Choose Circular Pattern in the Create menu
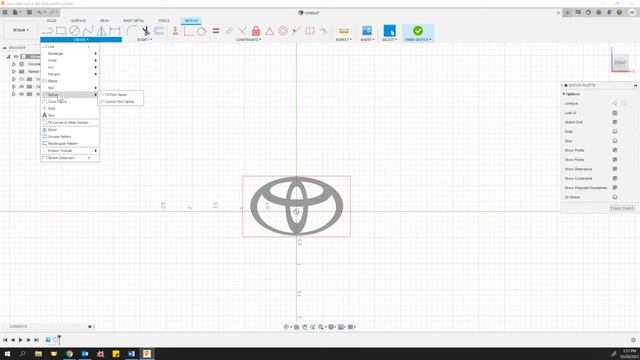Image resolution: width=640 pixels, height=360 pixels. point(70,137)
